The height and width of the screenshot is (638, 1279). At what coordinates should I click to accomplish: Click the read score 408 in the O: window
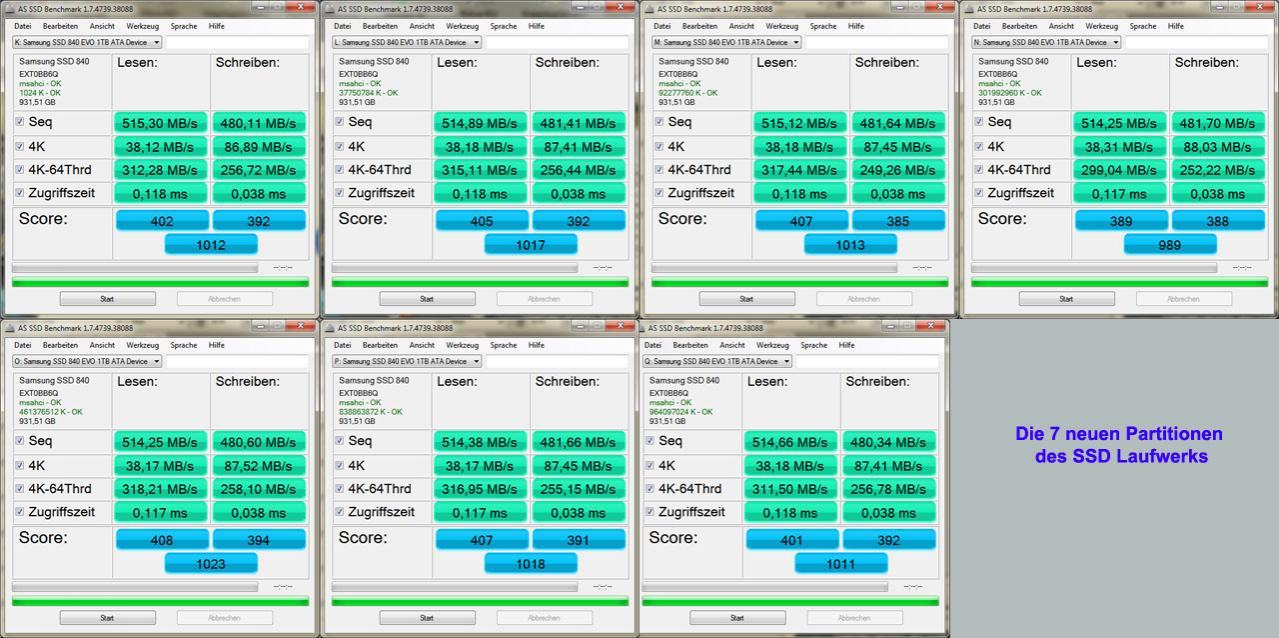coord(163,540)
